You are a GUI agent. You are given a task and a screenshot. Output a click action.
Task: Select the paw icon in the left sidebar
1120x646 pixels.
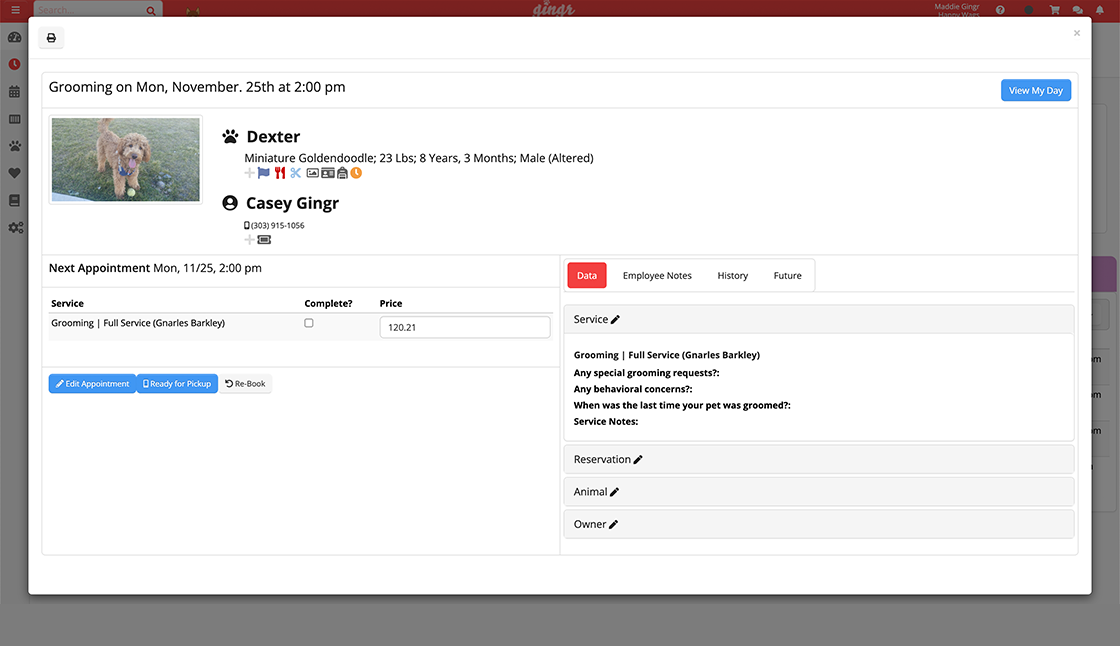coord(14,146)
